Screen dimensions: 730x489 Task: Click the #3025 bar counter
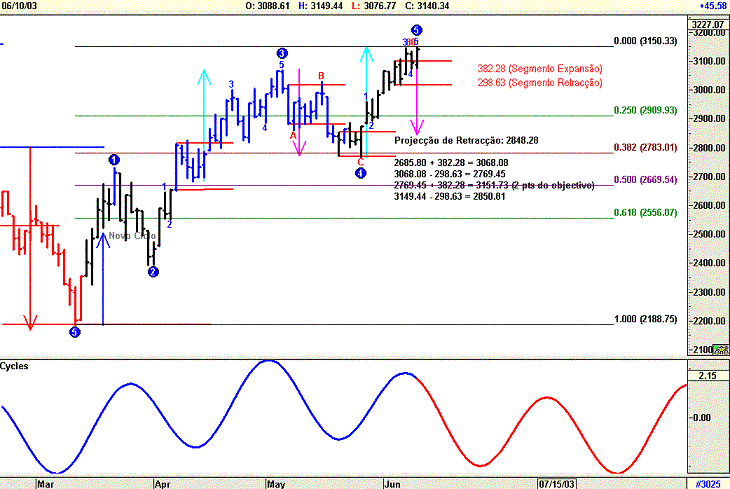click(x=708, y=484)
